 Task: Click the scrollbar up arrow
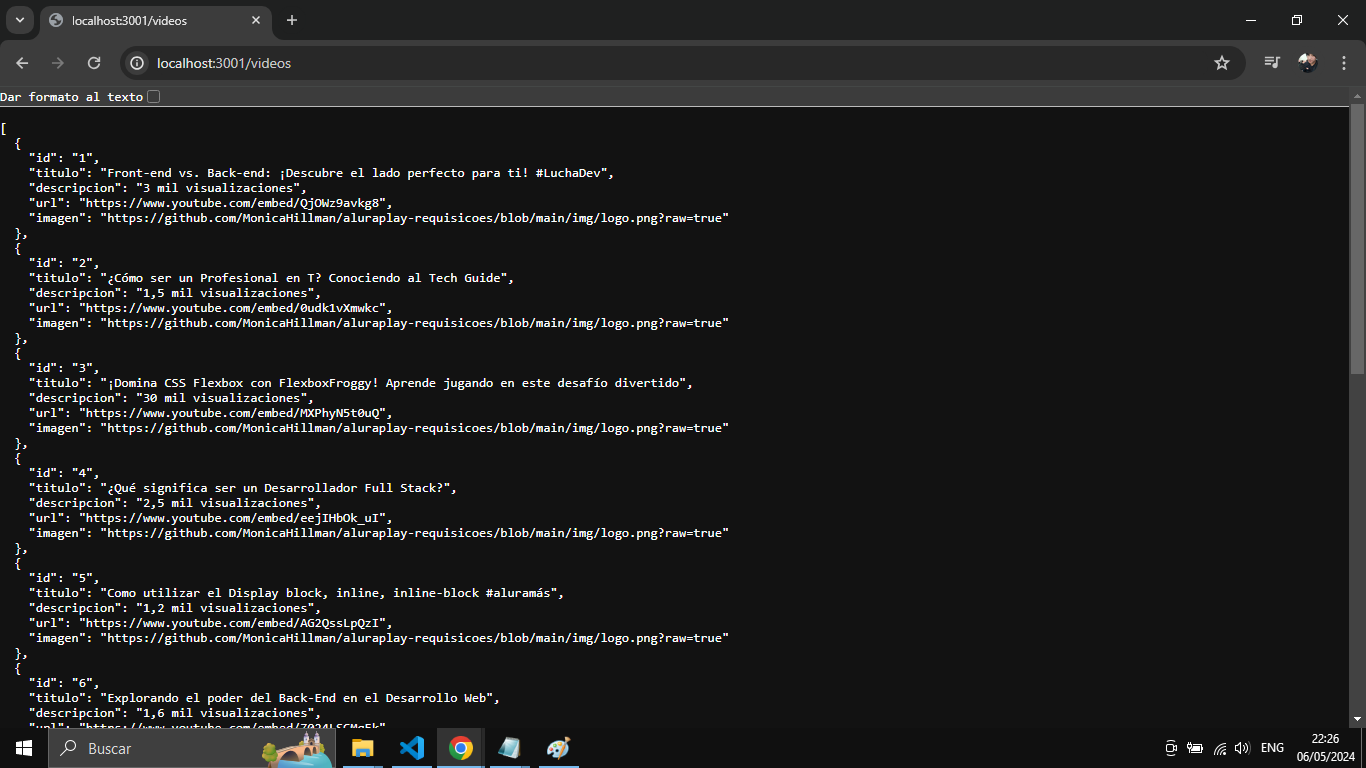(x=1357, y=96)
